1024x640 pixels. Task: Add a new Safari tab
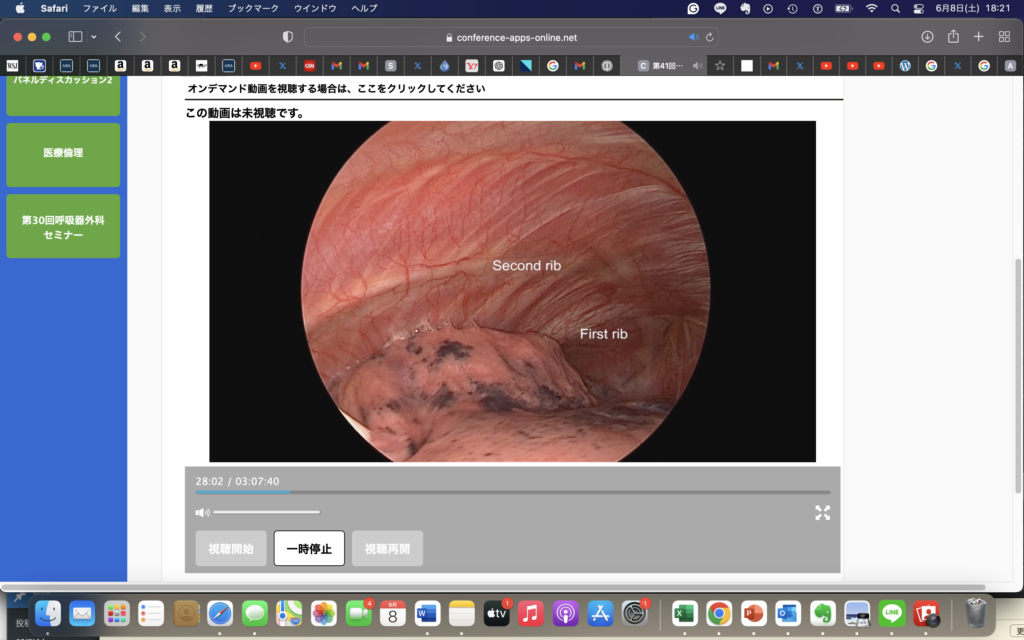[979, 37]
